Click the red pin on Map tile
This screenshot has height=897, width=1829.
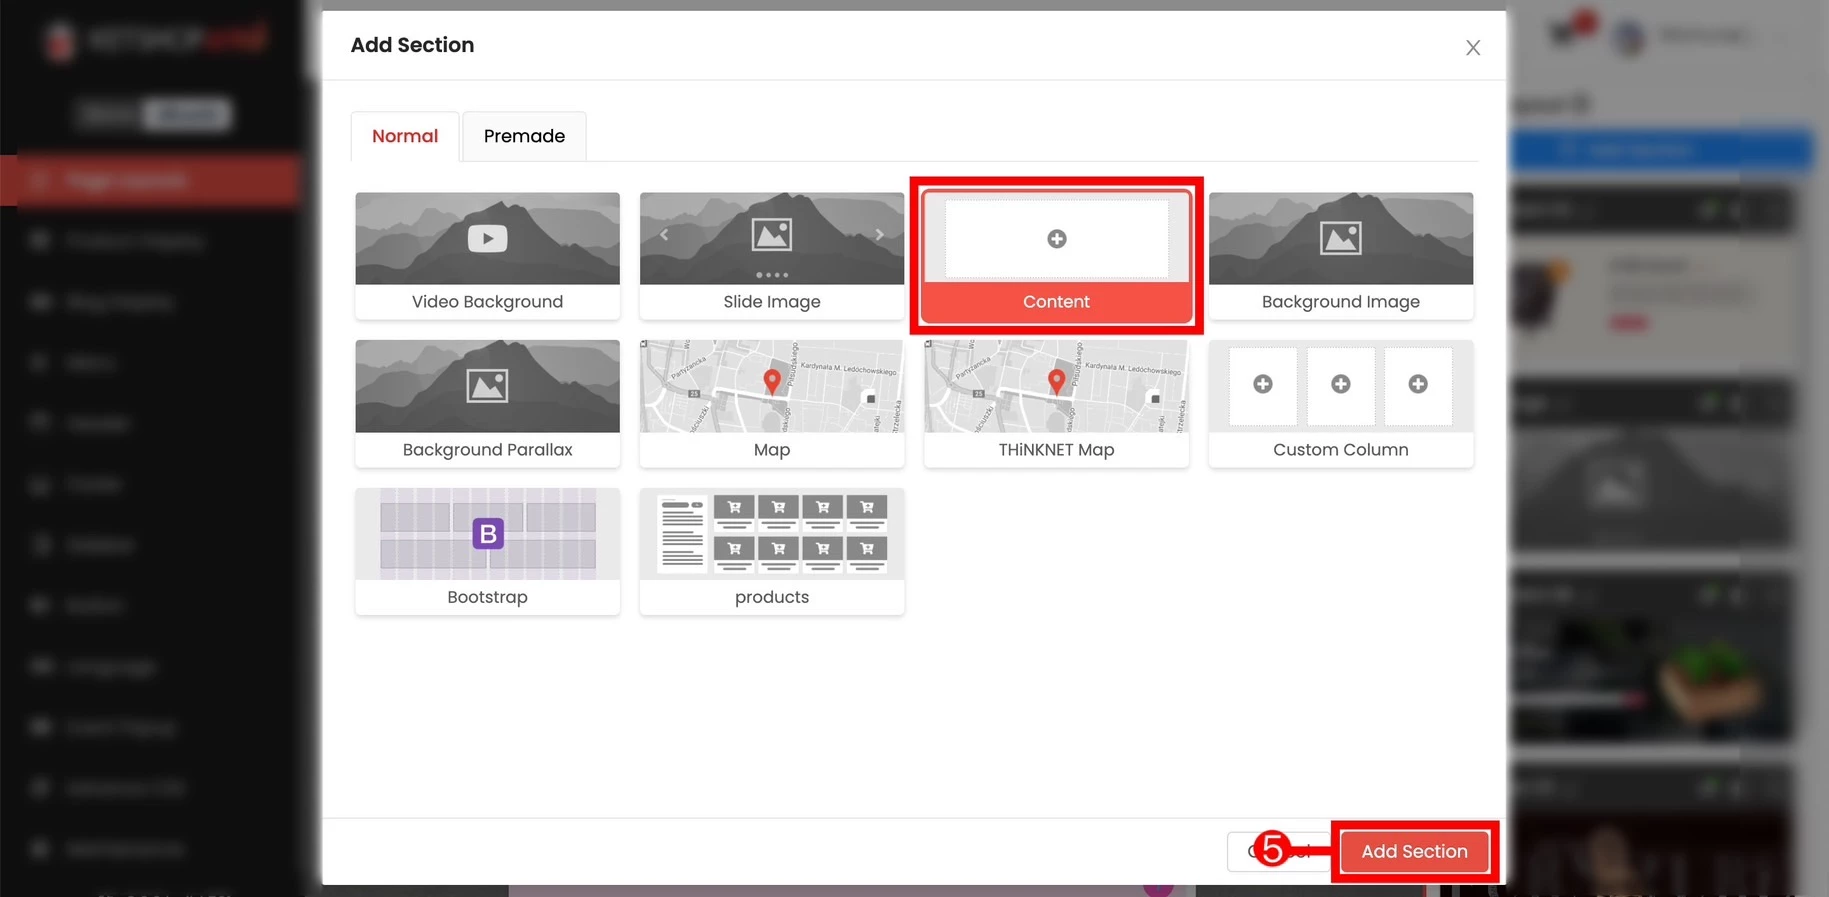[x=771, y=380]
